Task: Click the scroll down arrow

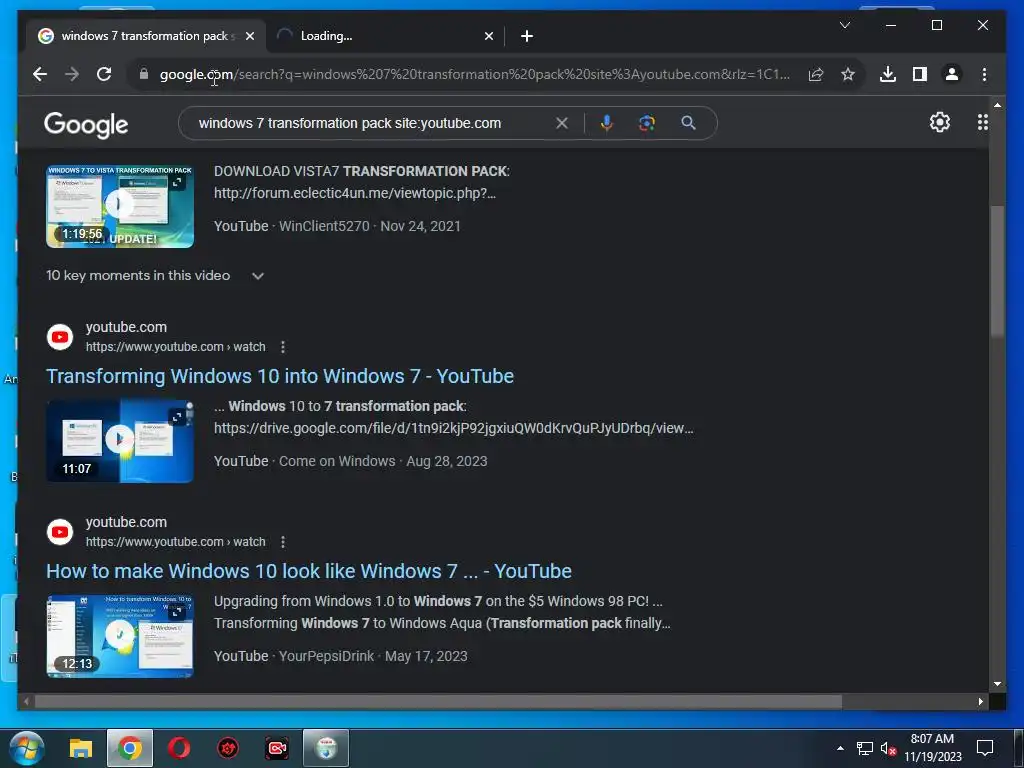Action: 997,684
